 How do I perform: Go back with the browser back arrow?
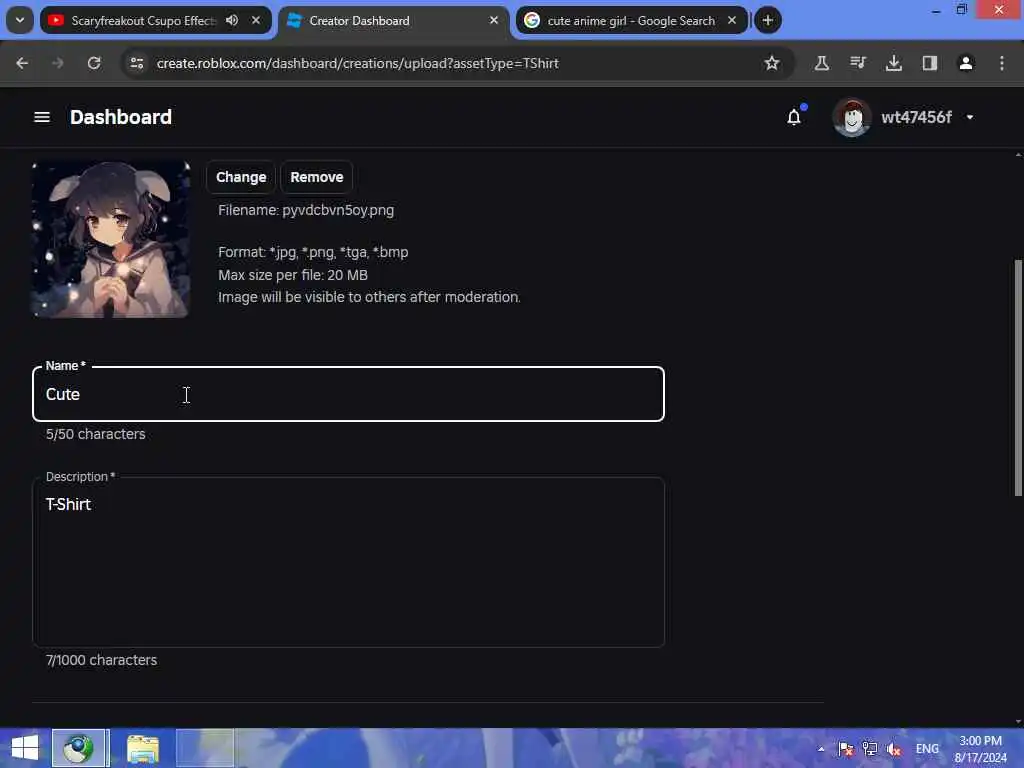(x=22, y=63)
